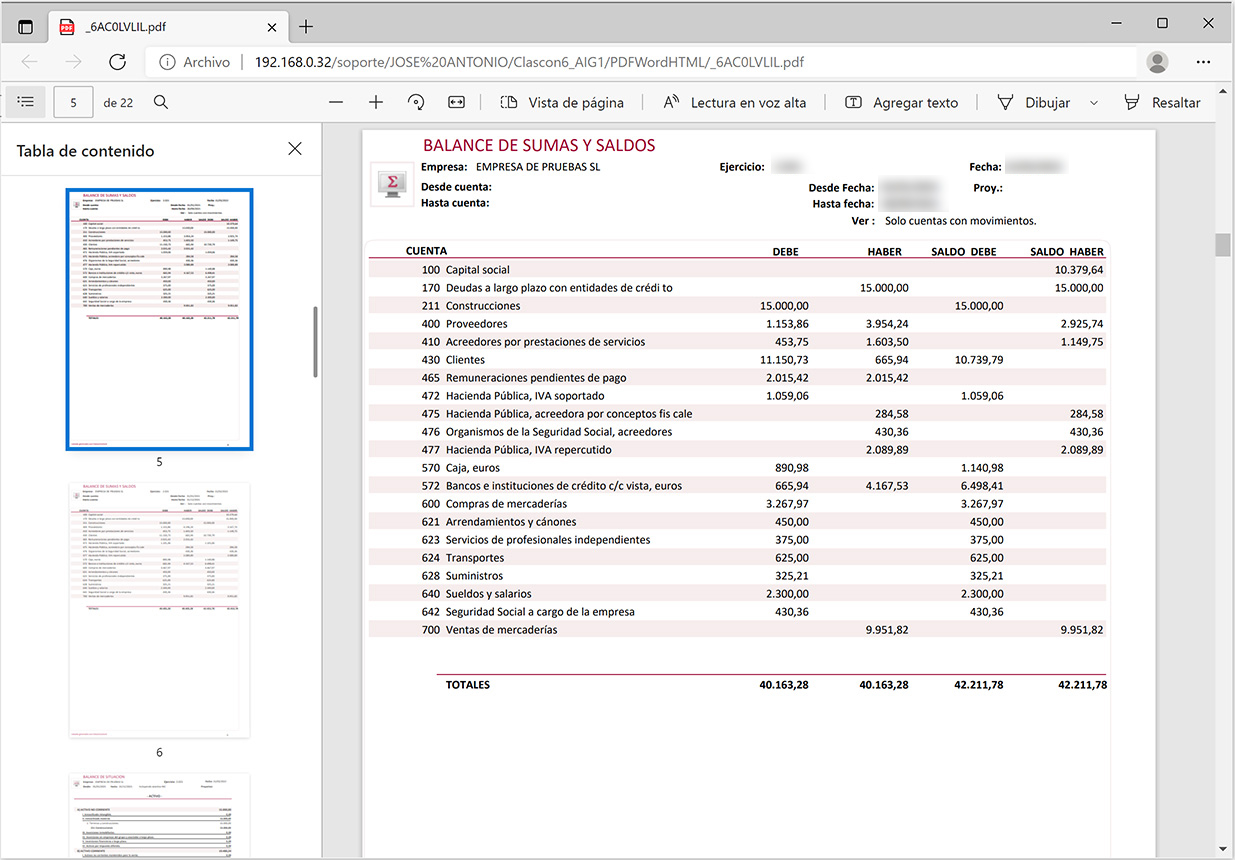Click the EMPRESA DE PRUEBAS SL text
The image size is (1235, 860).
[538, 167]
